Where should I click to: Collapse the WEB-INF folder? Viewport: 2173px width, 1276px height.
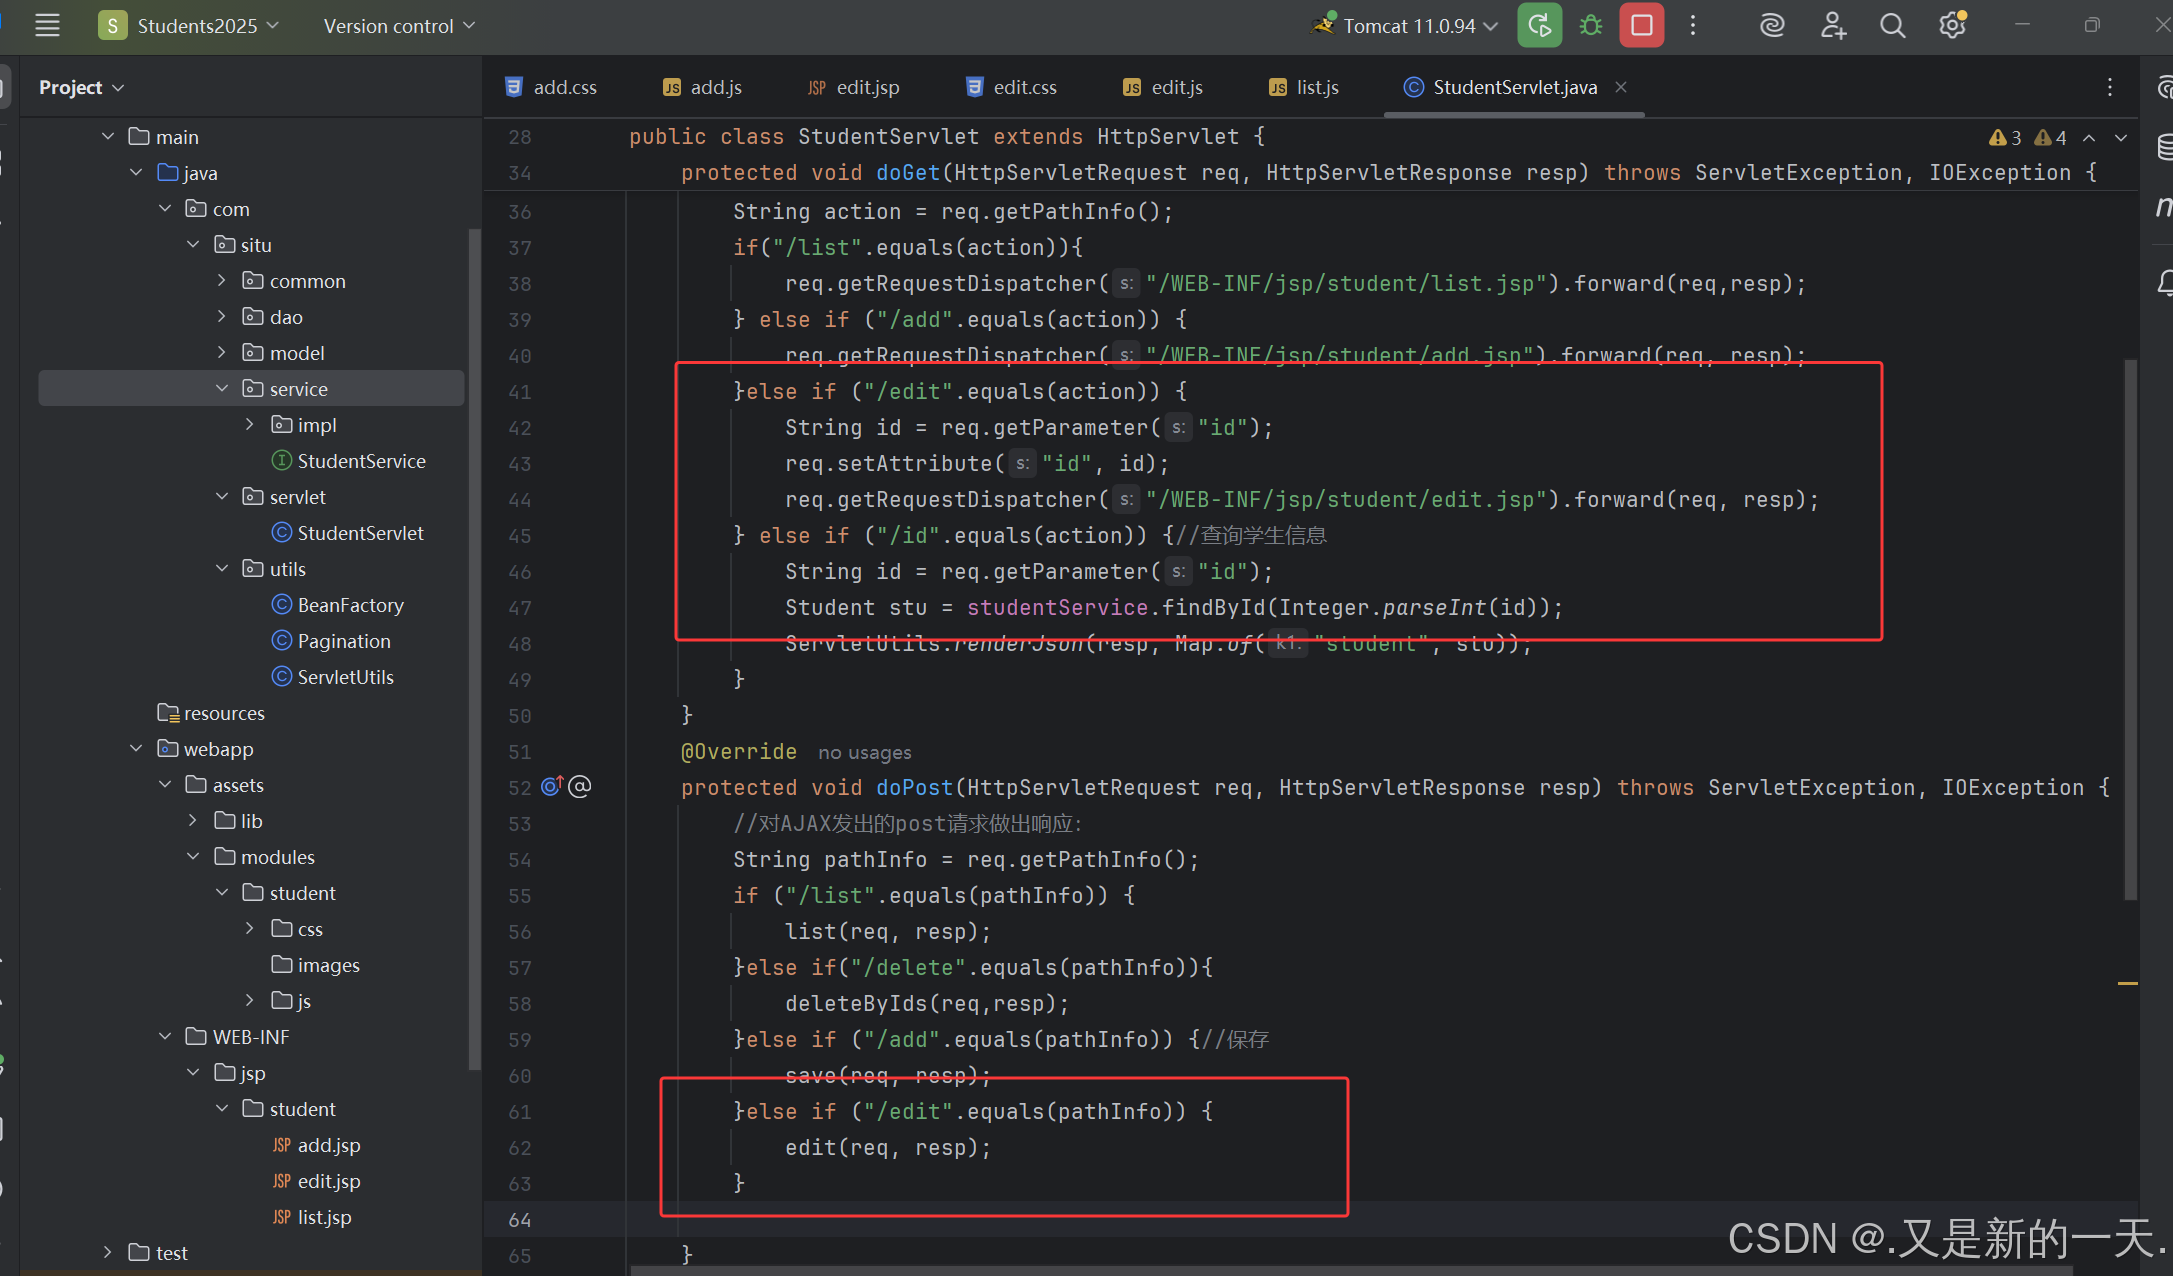point(165,1037)
